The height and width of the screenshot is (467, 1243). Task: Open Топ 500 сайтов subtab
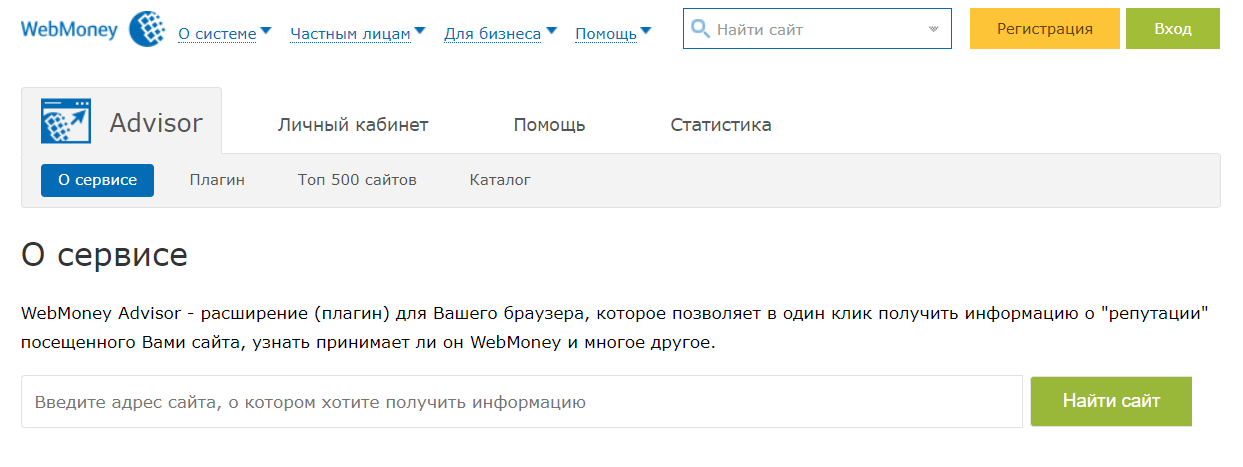357,180
